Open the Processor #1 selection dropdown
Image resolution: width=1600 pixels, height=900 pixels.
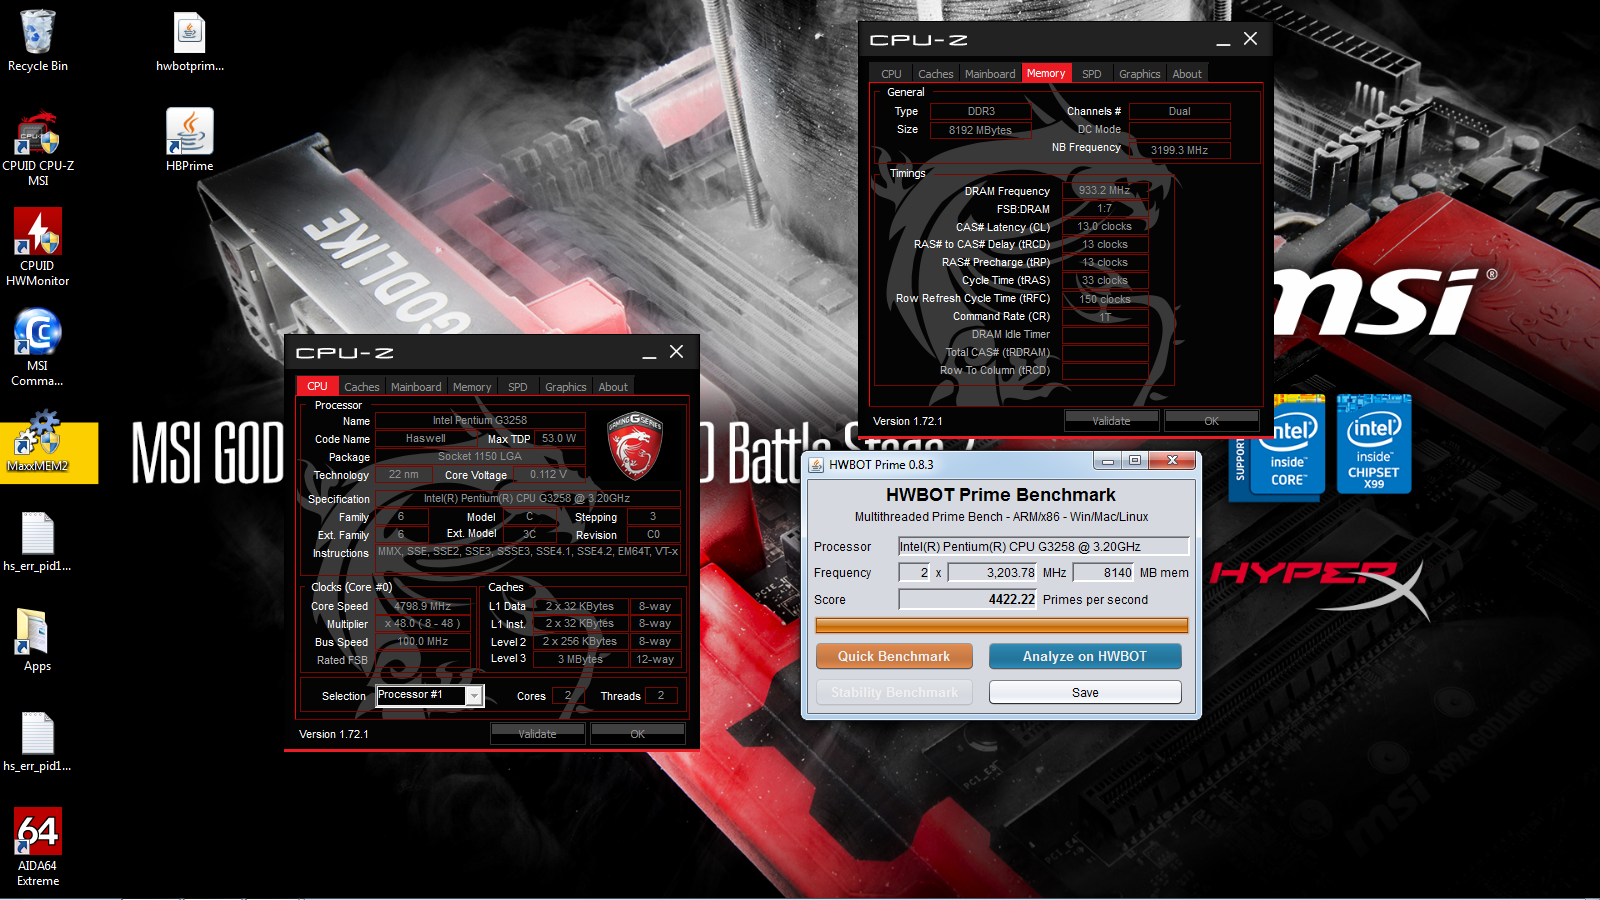[x=430, y=696]
